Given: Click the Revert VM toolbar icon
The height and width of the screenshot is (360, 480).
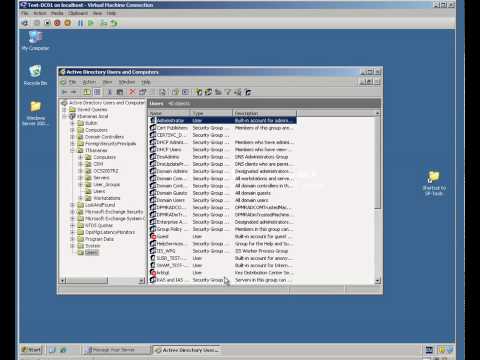Looking at the screenshot, I should pos(114,23).
